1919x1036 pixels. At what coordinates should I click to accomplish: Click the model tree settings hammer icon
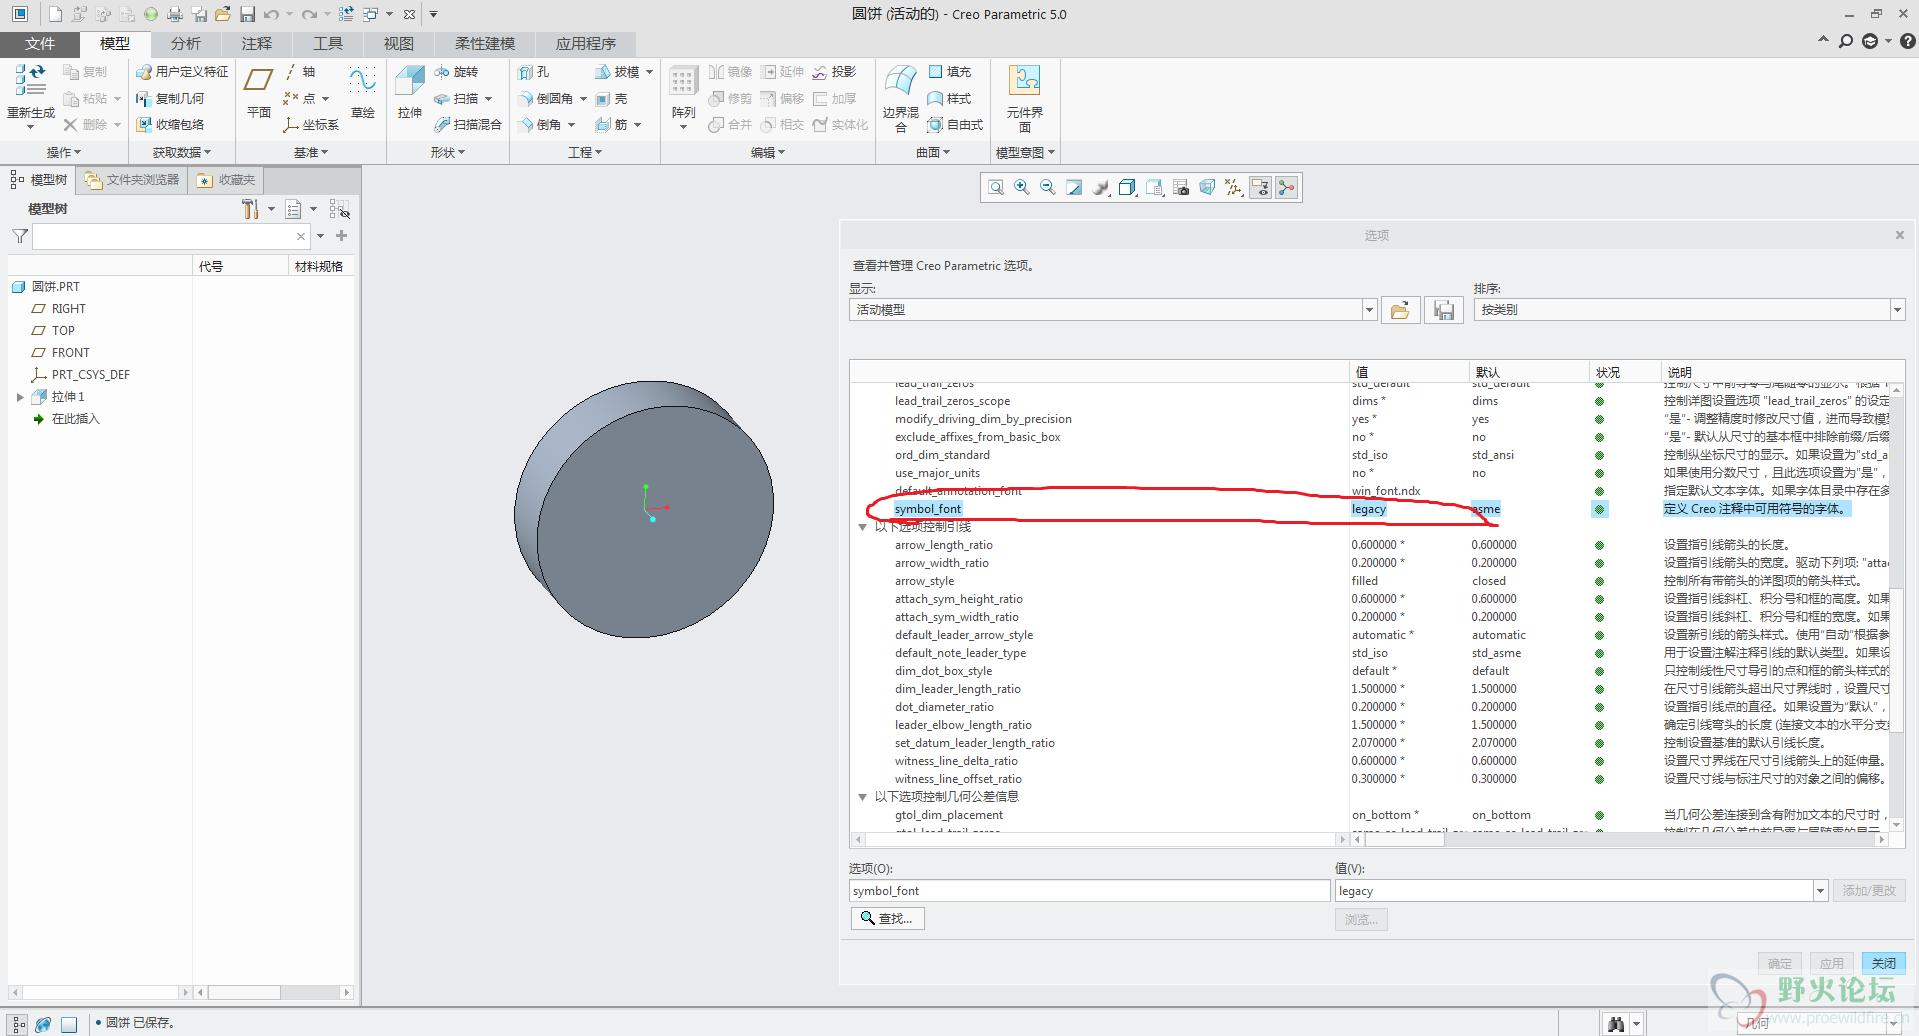point(250,209)
